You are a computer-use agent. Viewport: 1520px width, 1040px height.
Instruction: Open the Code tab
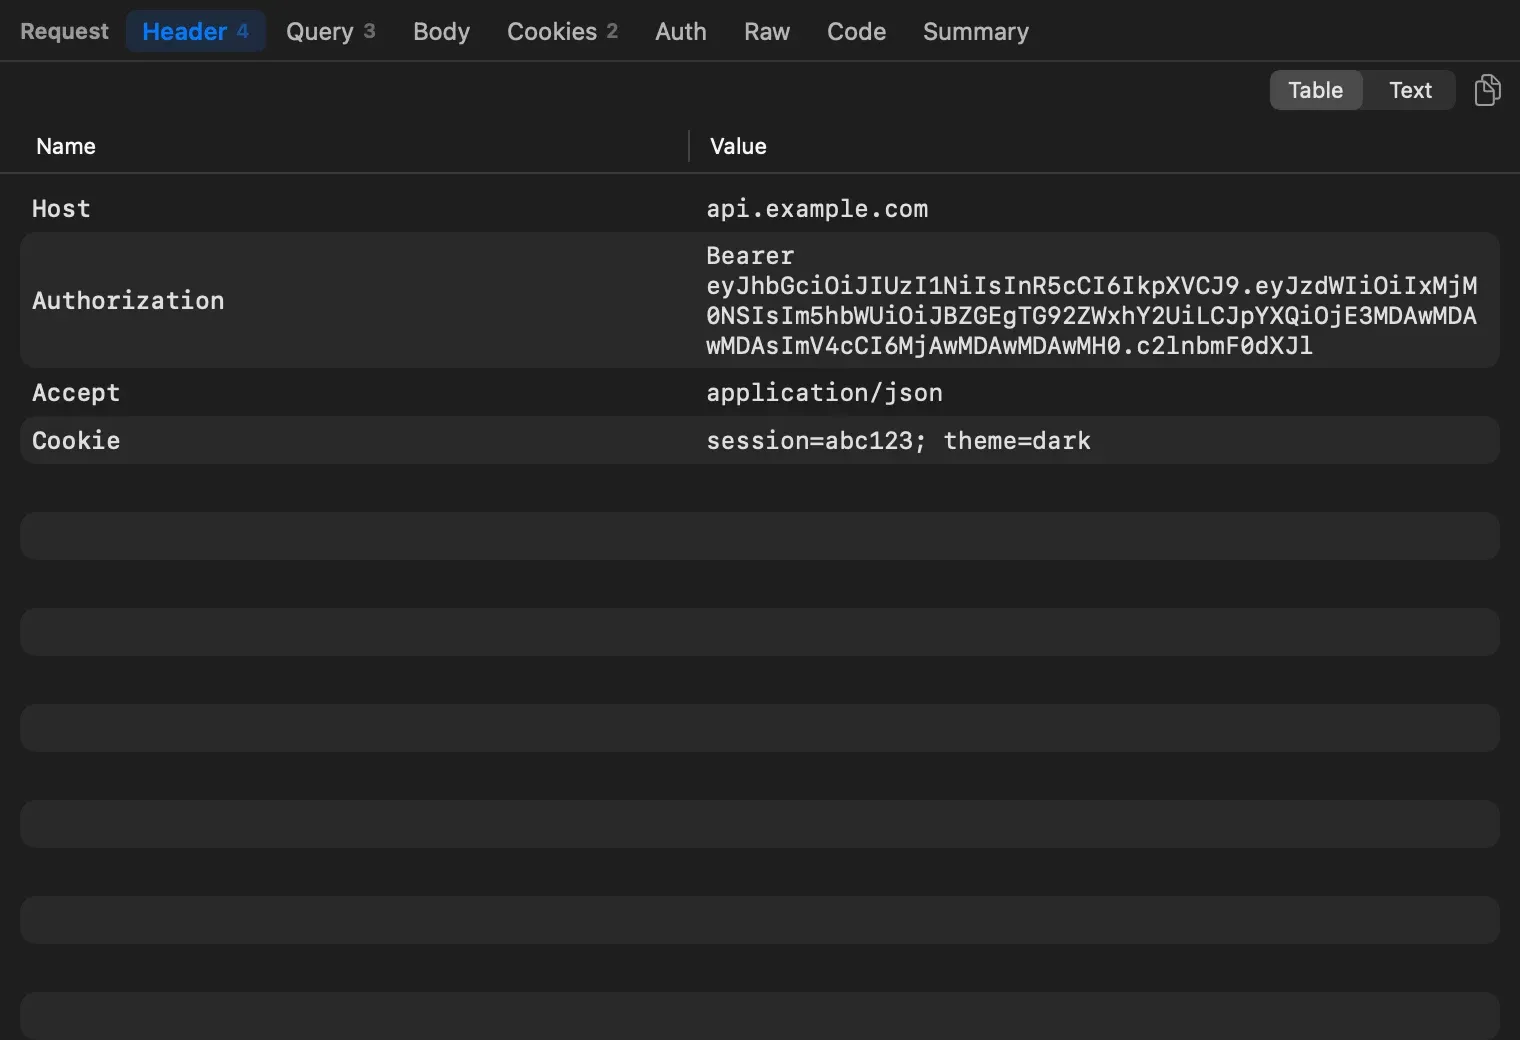point(856,31)
